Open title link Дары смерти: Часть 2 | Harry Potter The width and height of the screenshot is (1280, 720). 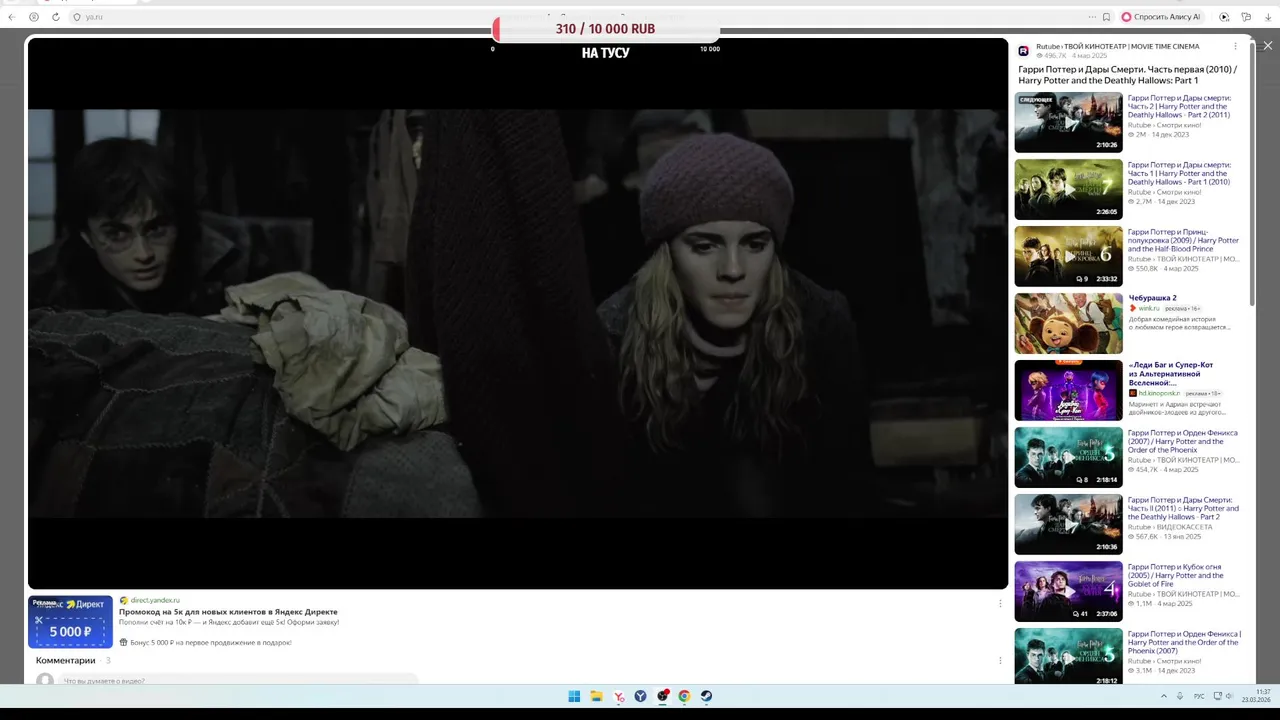pyautogui.click(x=1179, y=106)
